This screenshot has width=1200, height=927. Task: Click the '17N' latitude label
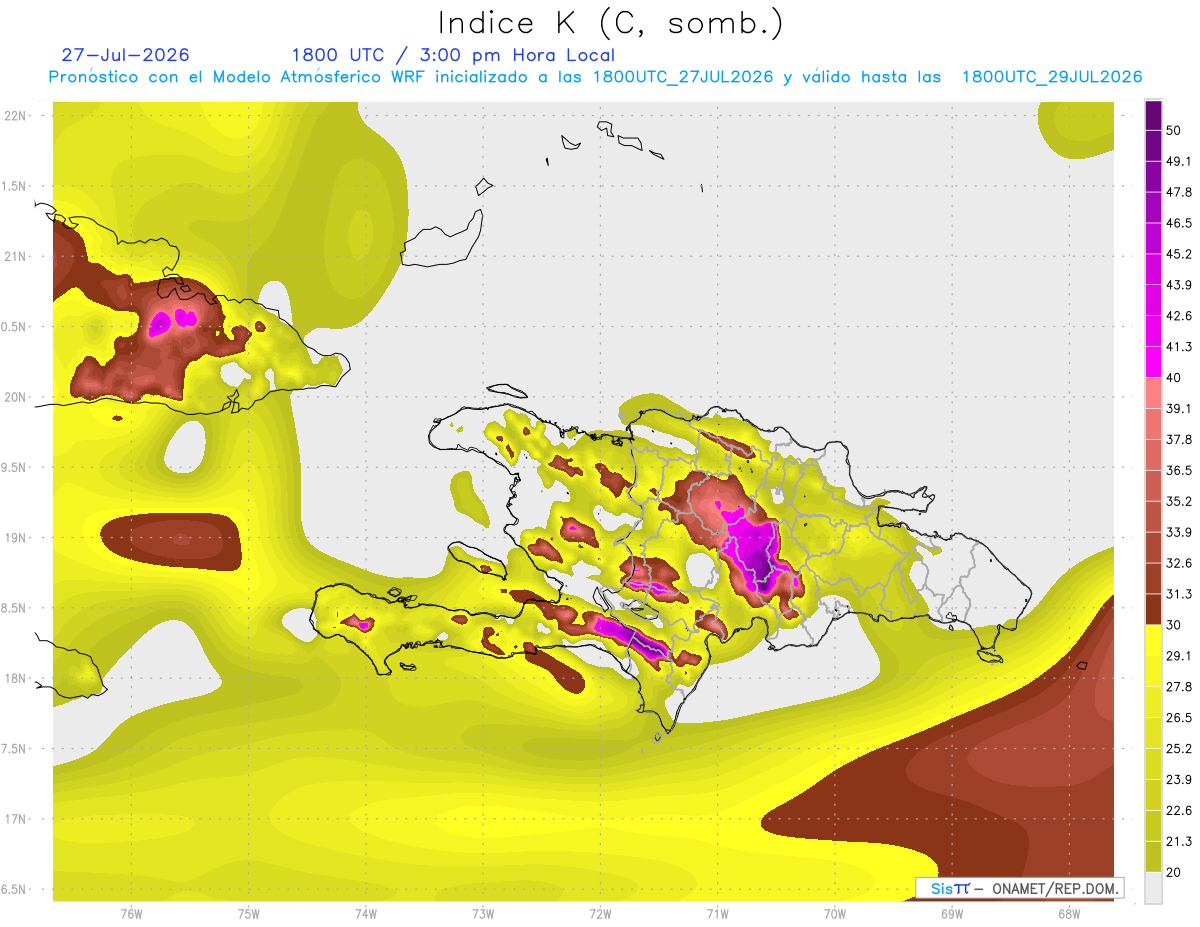tap(15, 819)
